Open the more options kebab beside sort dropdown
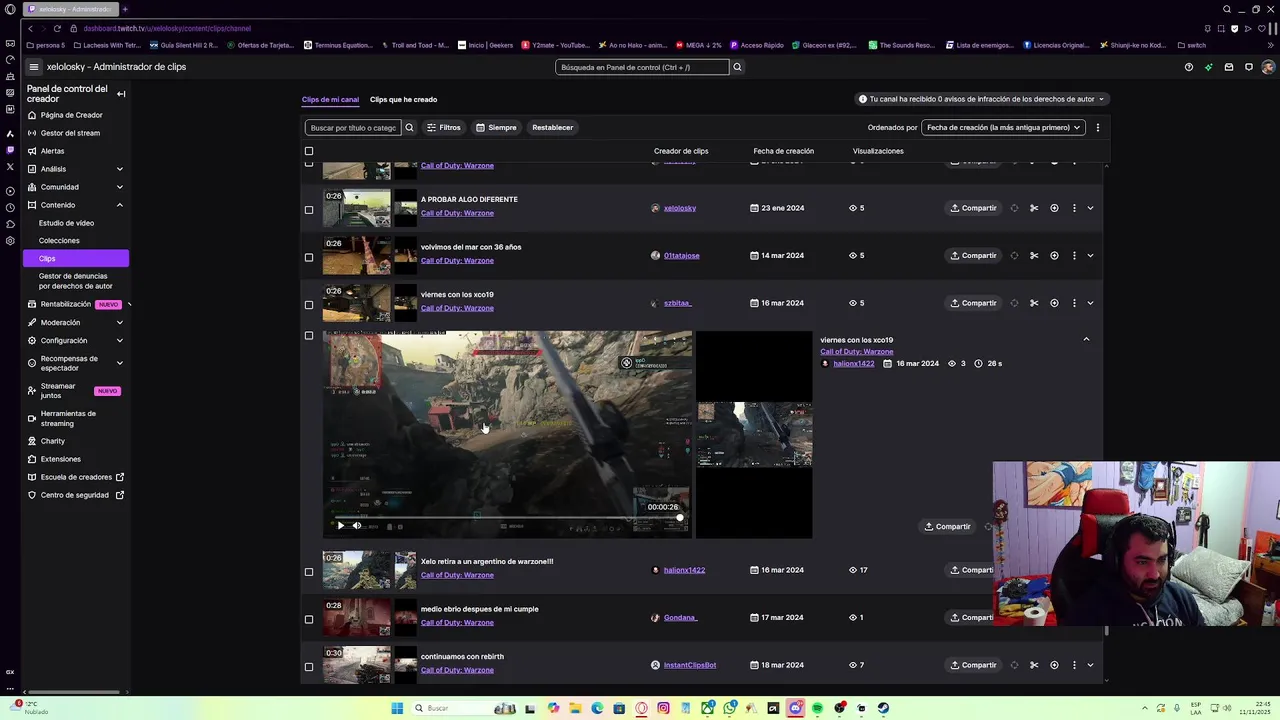The height and width of the screenshot is (720, 1280). click(x=1097, y=127)
